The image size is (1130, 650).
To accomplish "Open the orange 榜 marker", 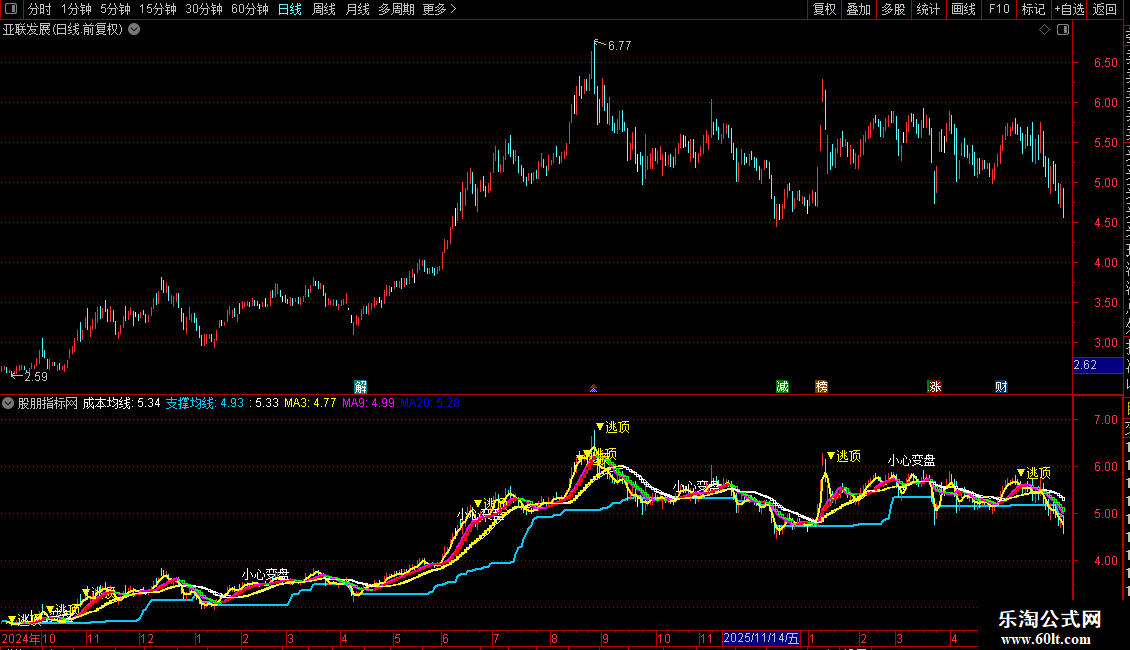I will 822,387.
